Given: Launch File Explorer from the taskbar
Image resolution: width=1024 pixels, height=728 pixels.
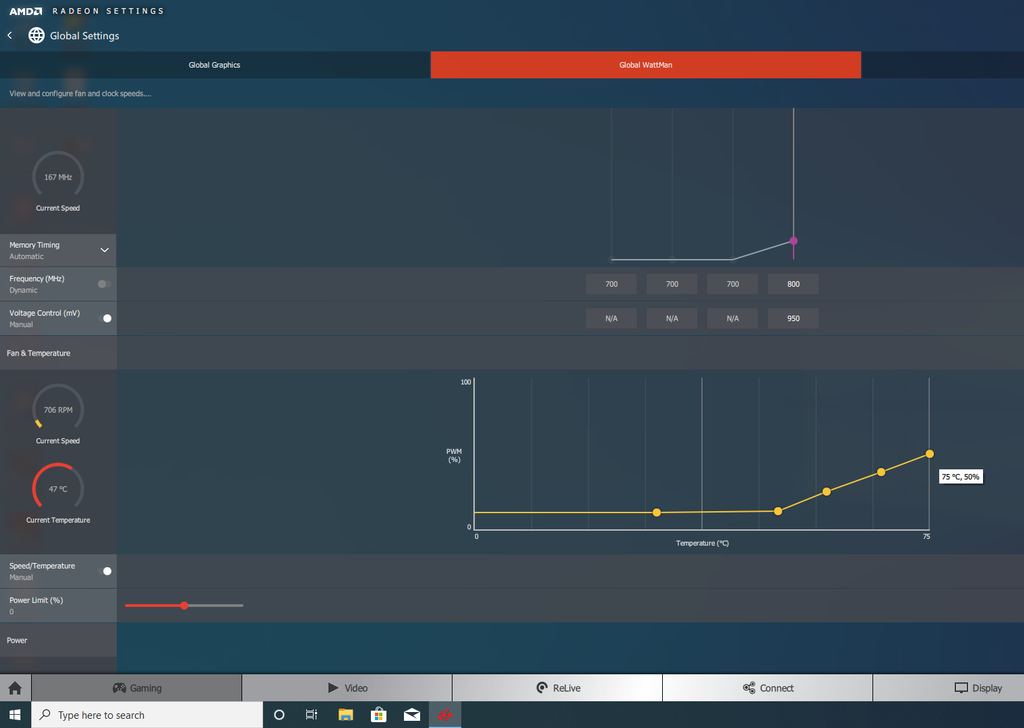Looking at the screenshot, I should point(345,715).
